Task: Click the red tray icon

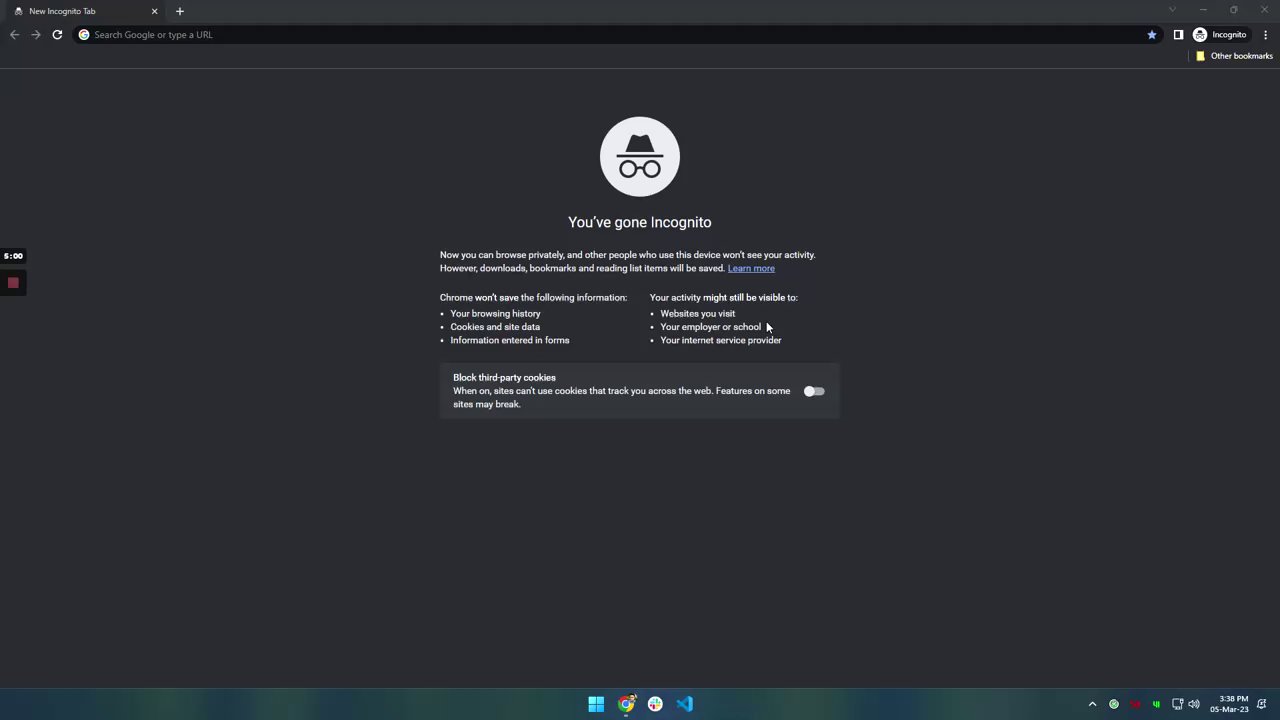Action: (1135, 704)
